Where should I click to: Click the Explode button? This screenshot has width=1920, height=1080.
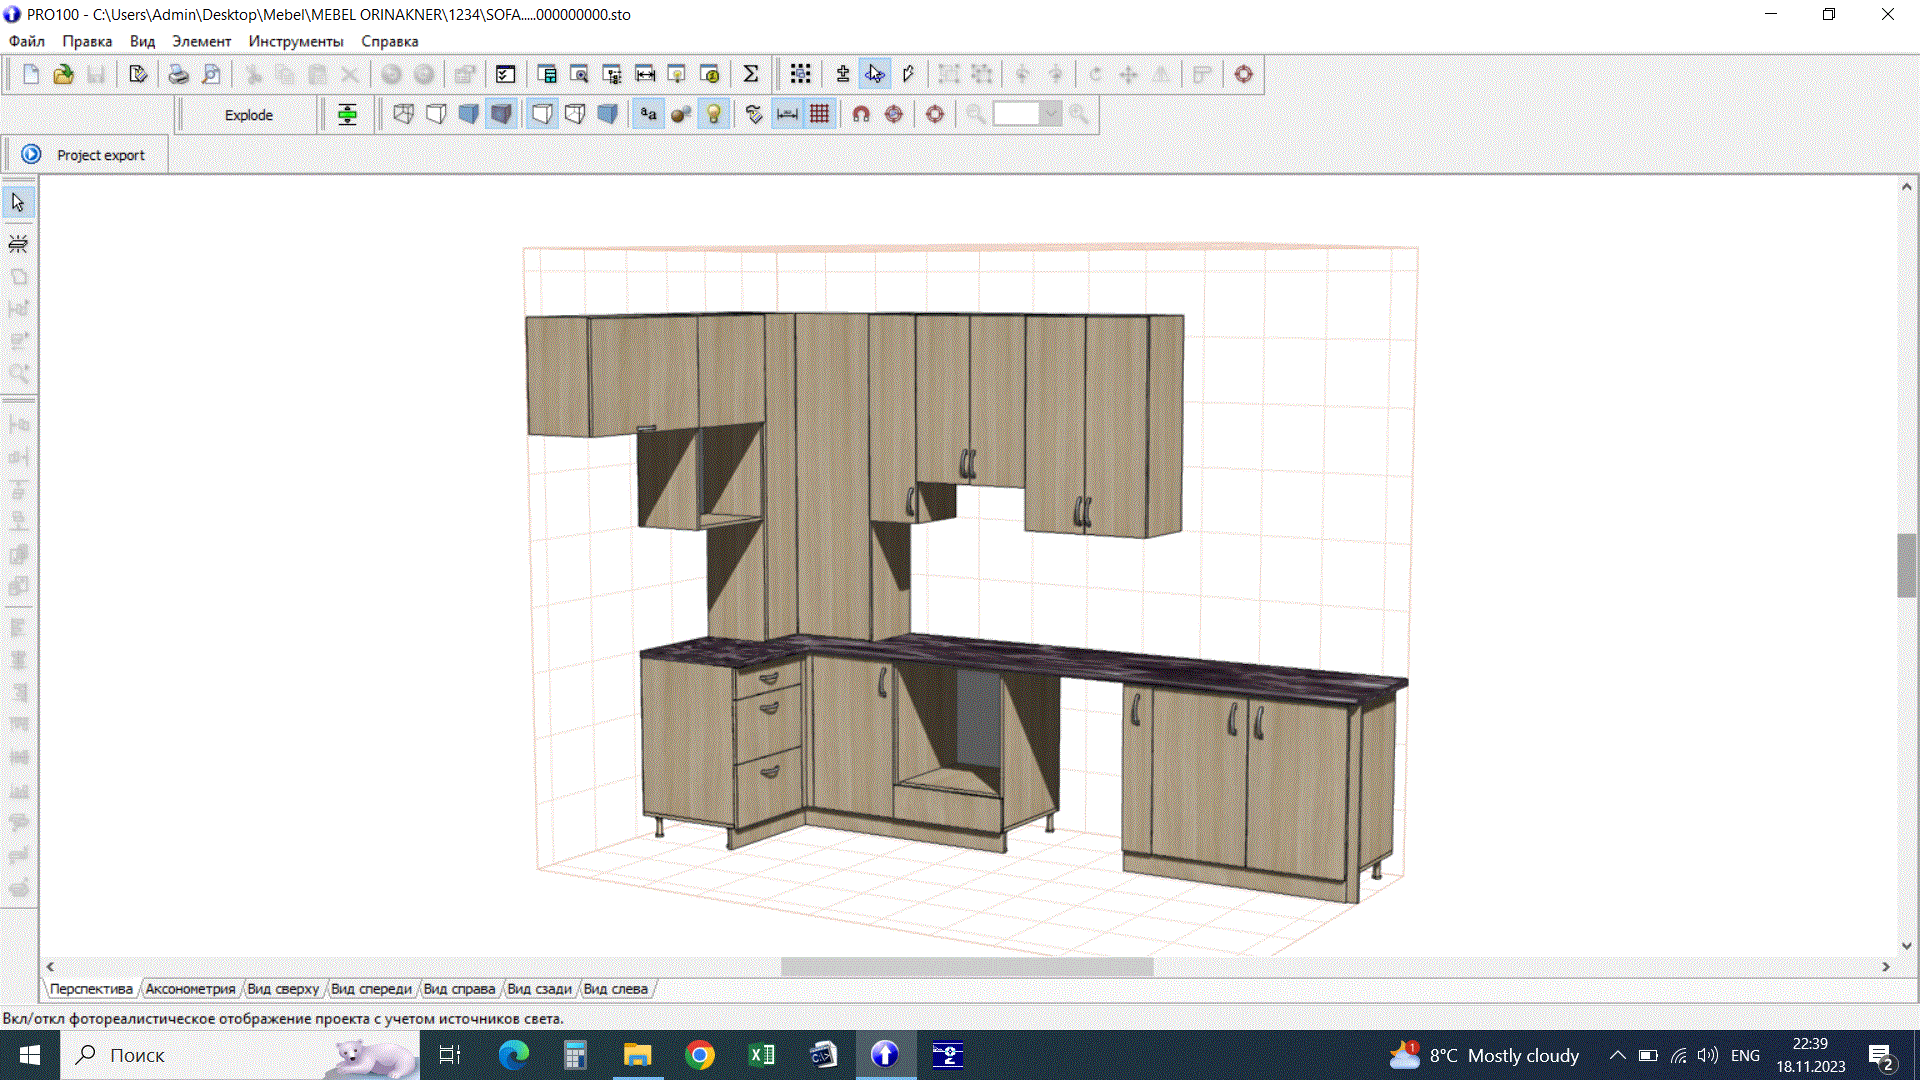[248, 115]
